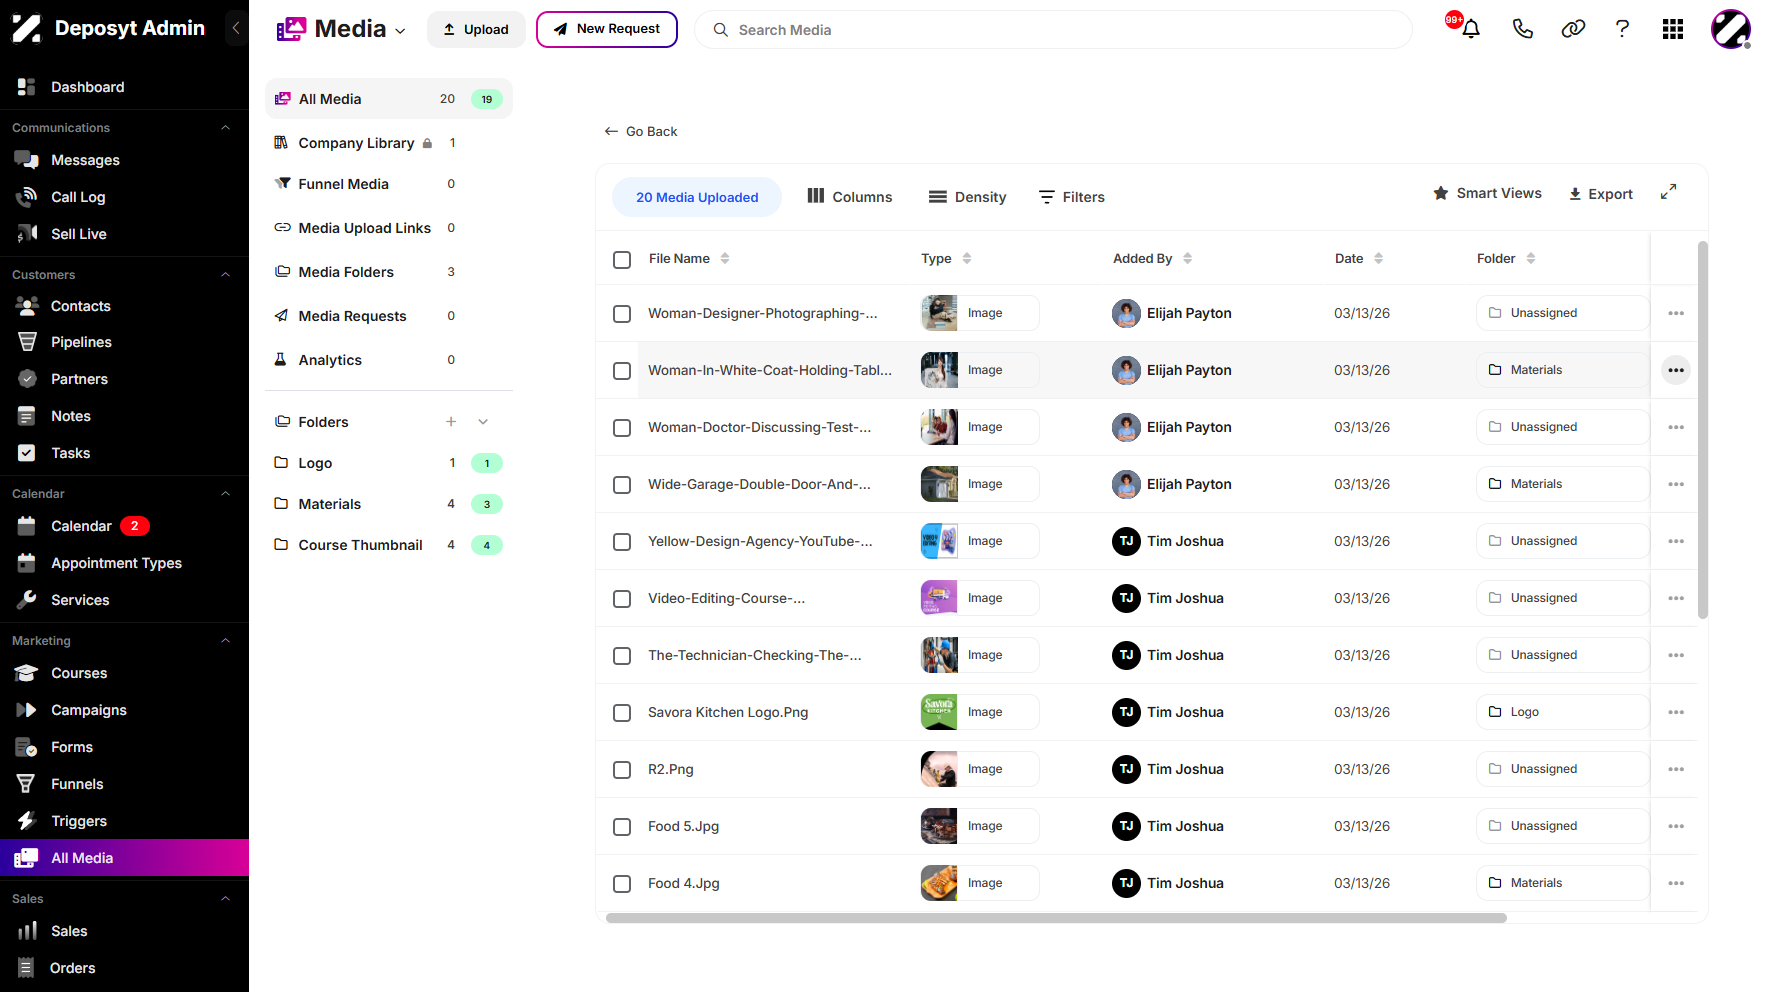This screenshot has height=992, width=1775.
Task: Open the apps grid icon
Action: [1673, 29]
